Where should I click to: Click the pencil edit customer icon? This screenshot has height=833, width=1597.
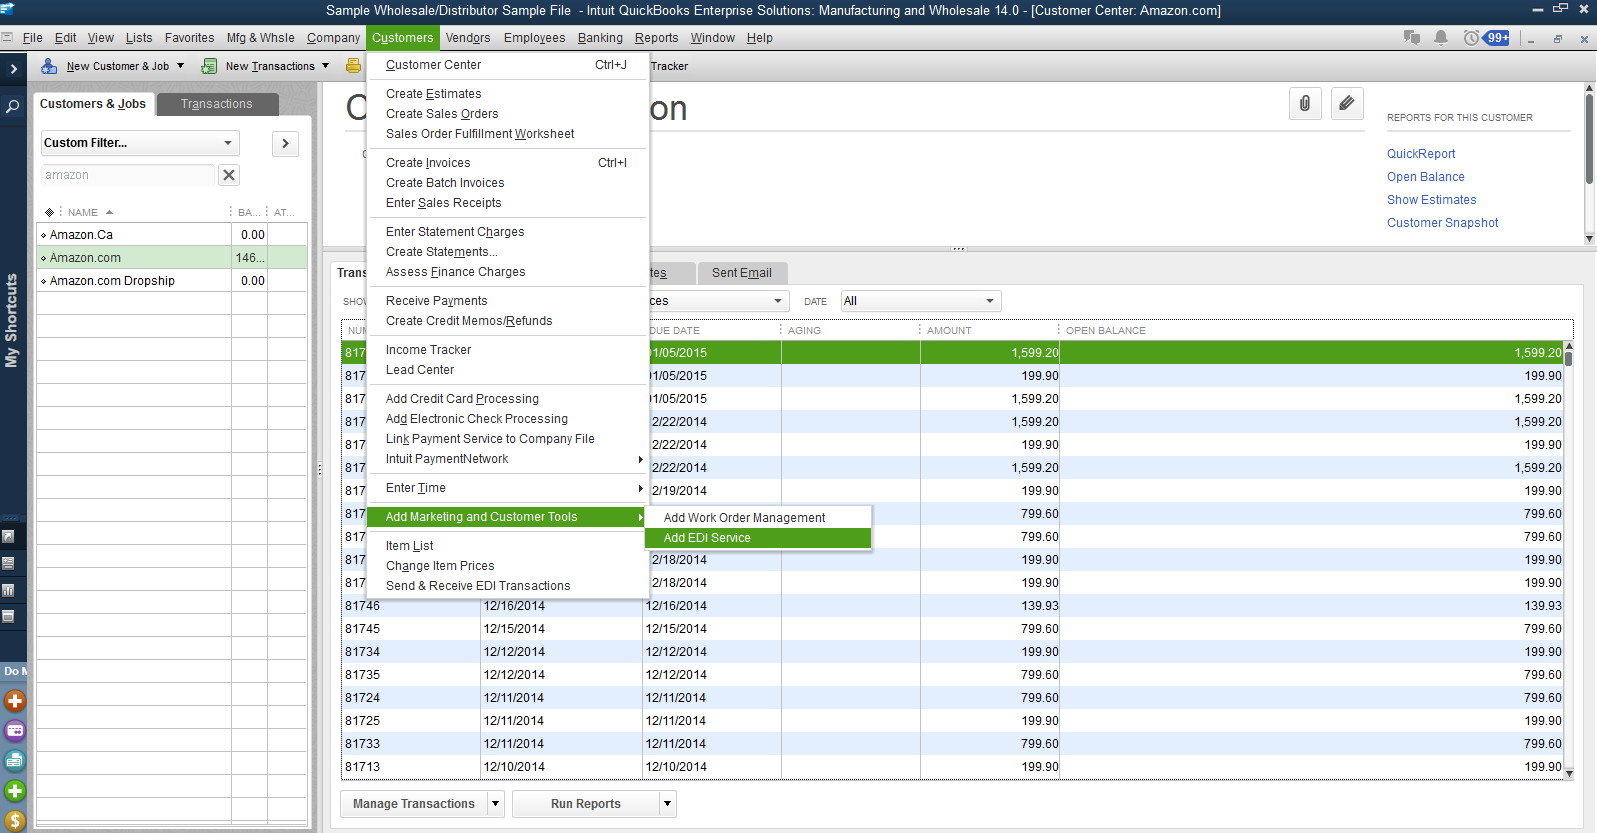tap(1347, 104)
